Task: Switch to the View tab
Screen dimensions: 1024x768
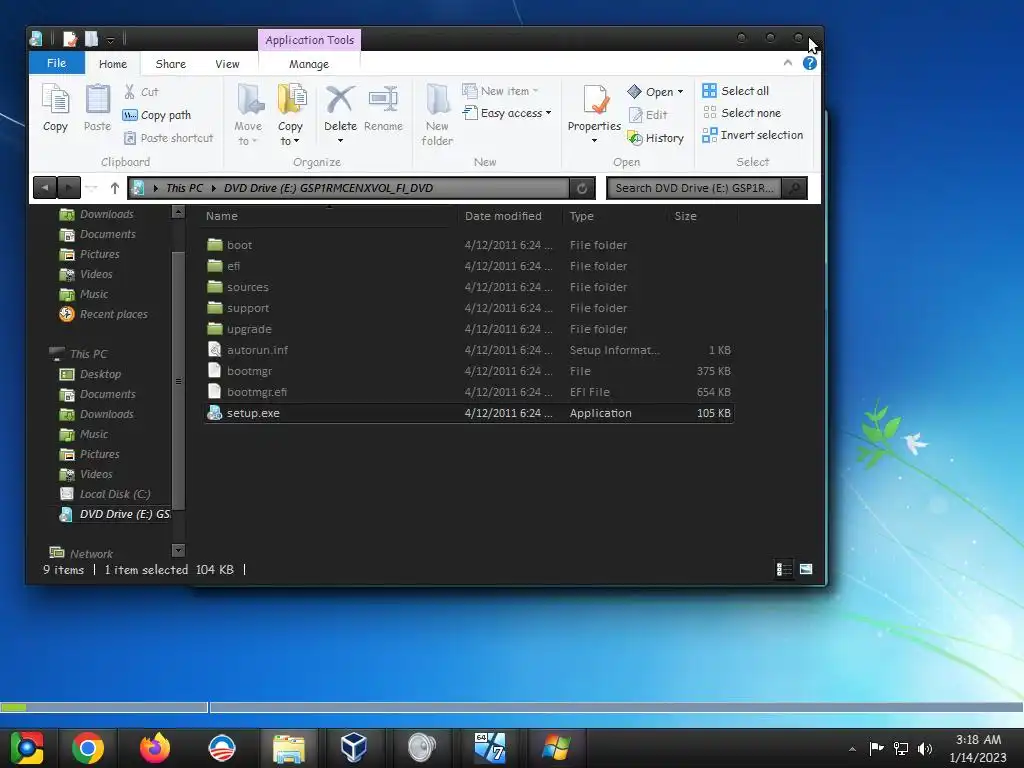Action: point(227,64)
